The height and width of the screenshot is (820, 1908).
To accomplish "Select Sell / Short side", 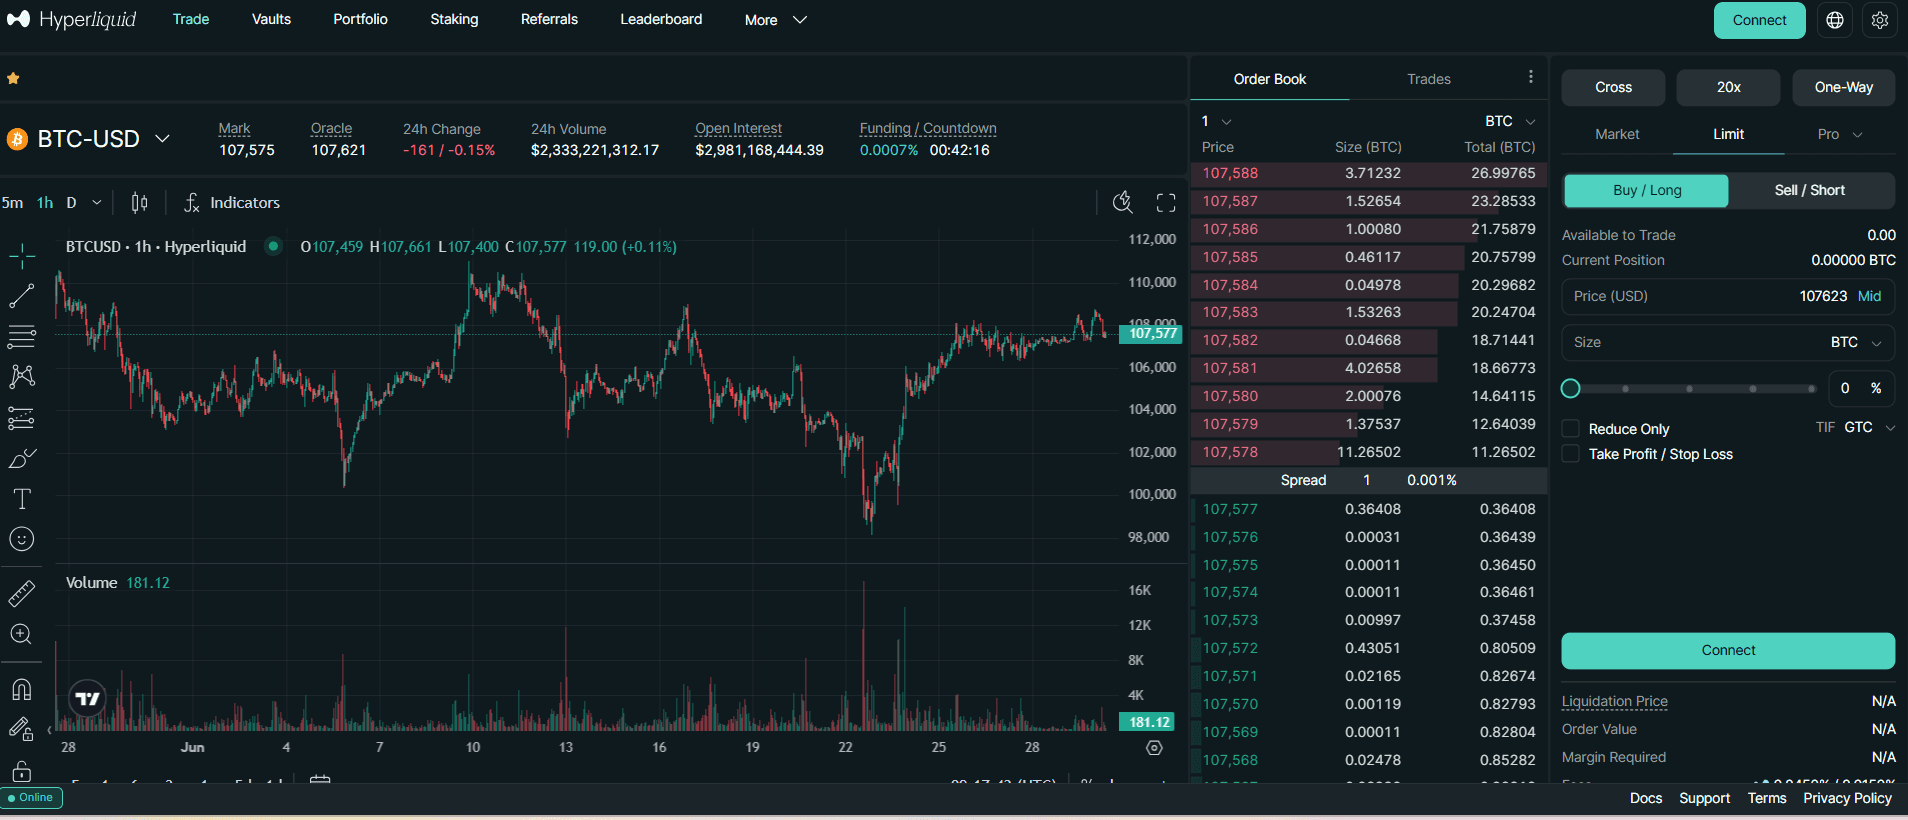I will pyautogui.click(x=1810, y=191).
